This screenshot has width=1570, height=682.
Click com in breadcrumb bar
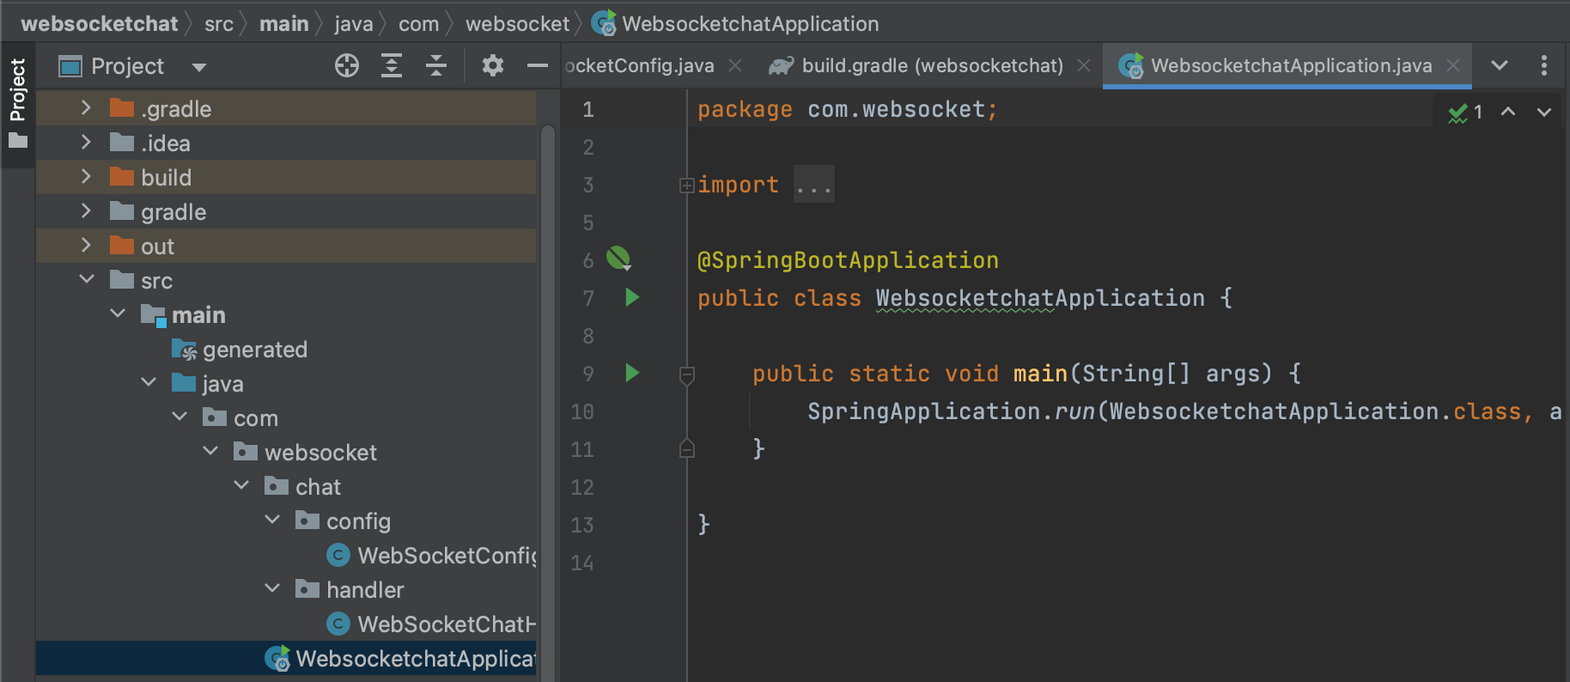tap(419, 23)
